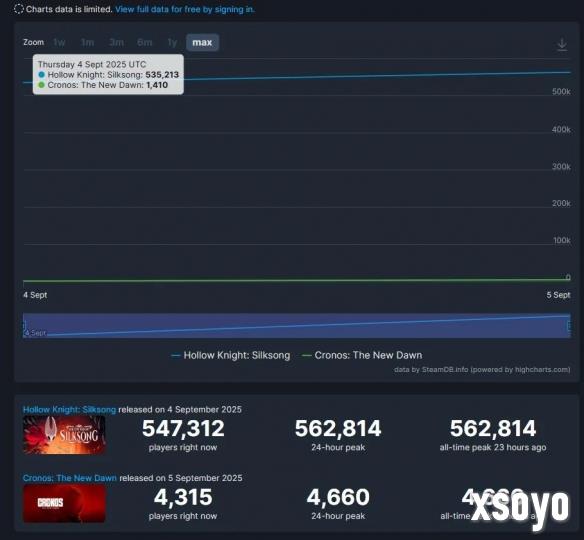Set zoom range to 6m

point(145,42)
